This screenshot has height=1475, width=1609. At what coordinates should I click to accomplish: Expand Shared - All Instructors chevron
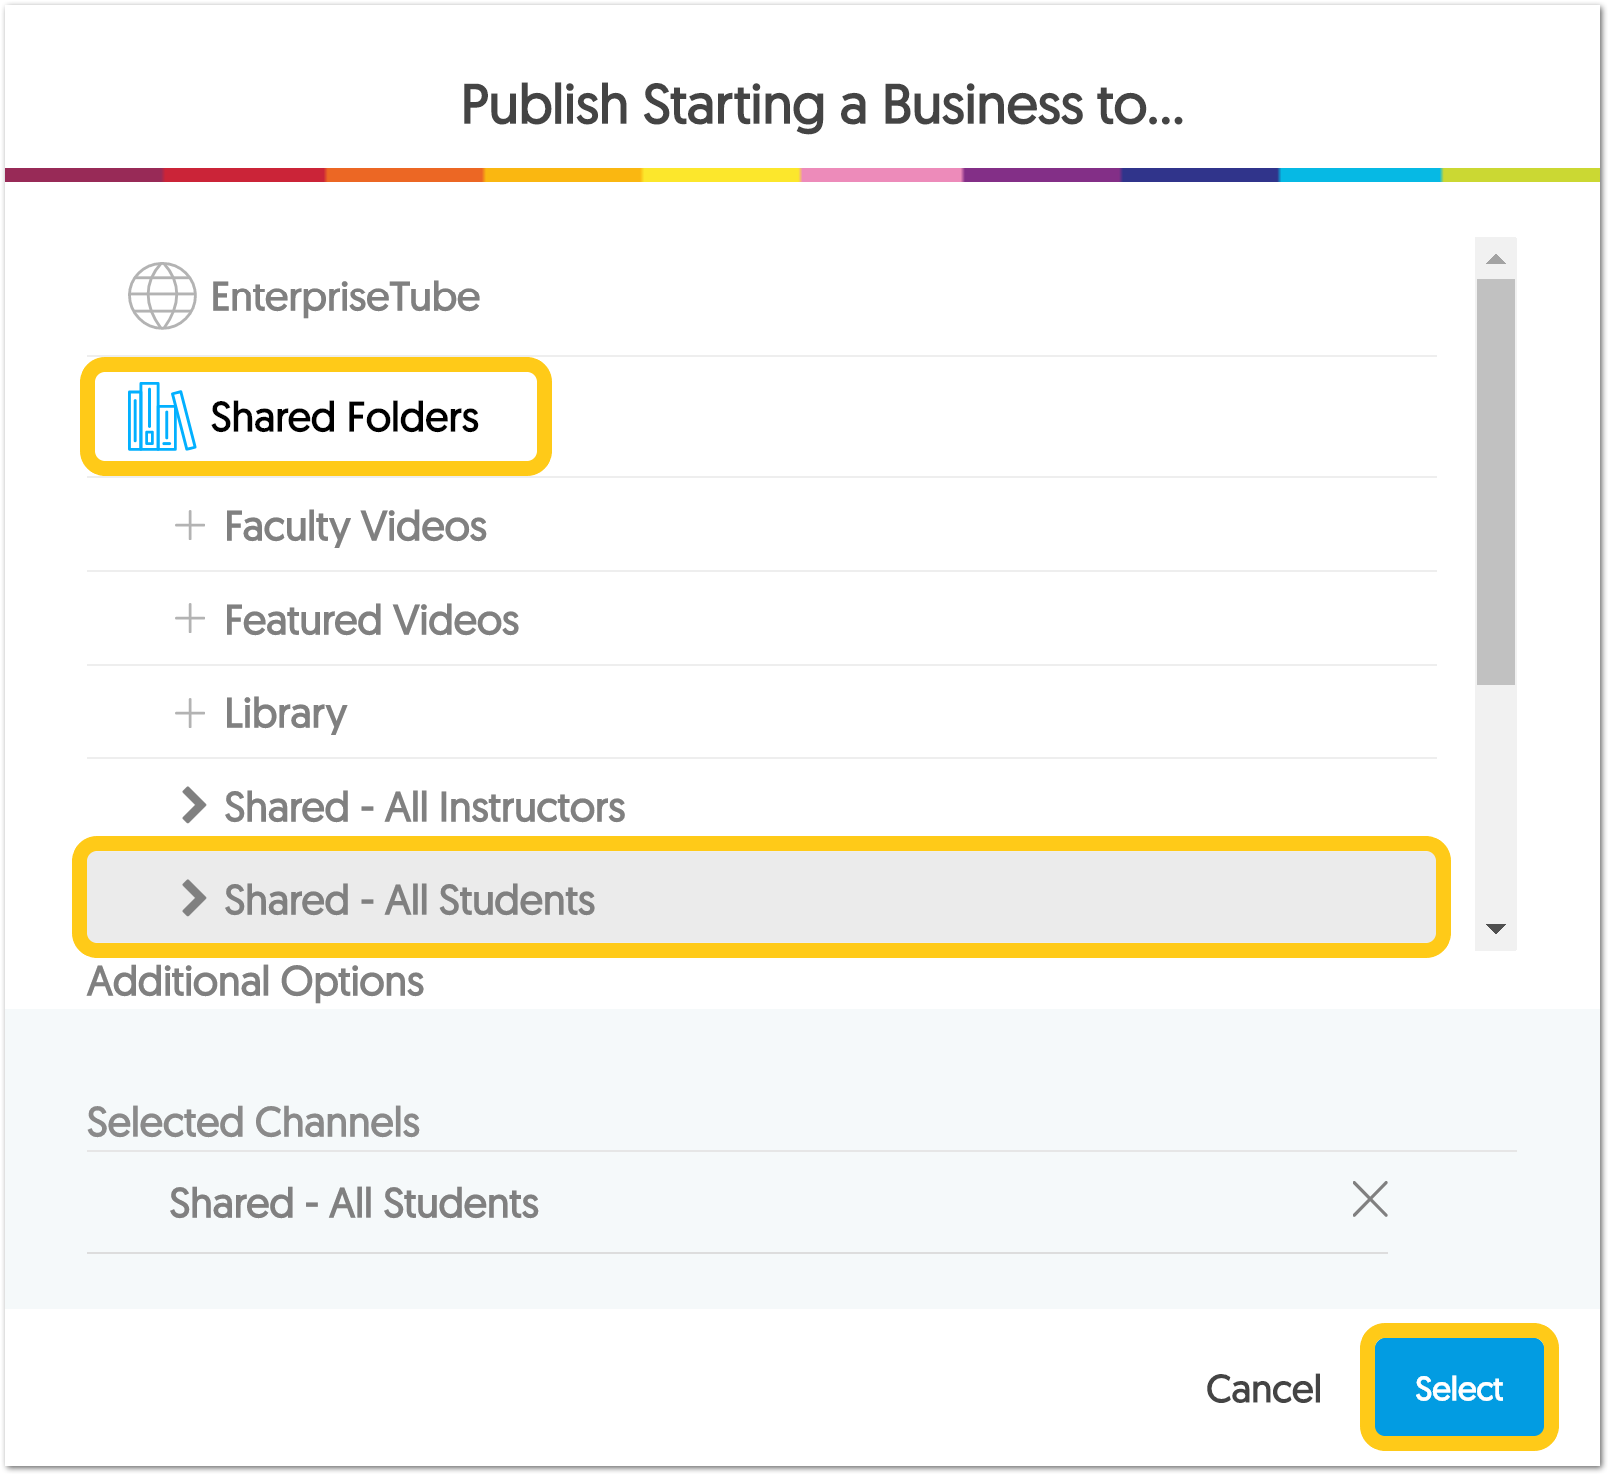[193, 806]
